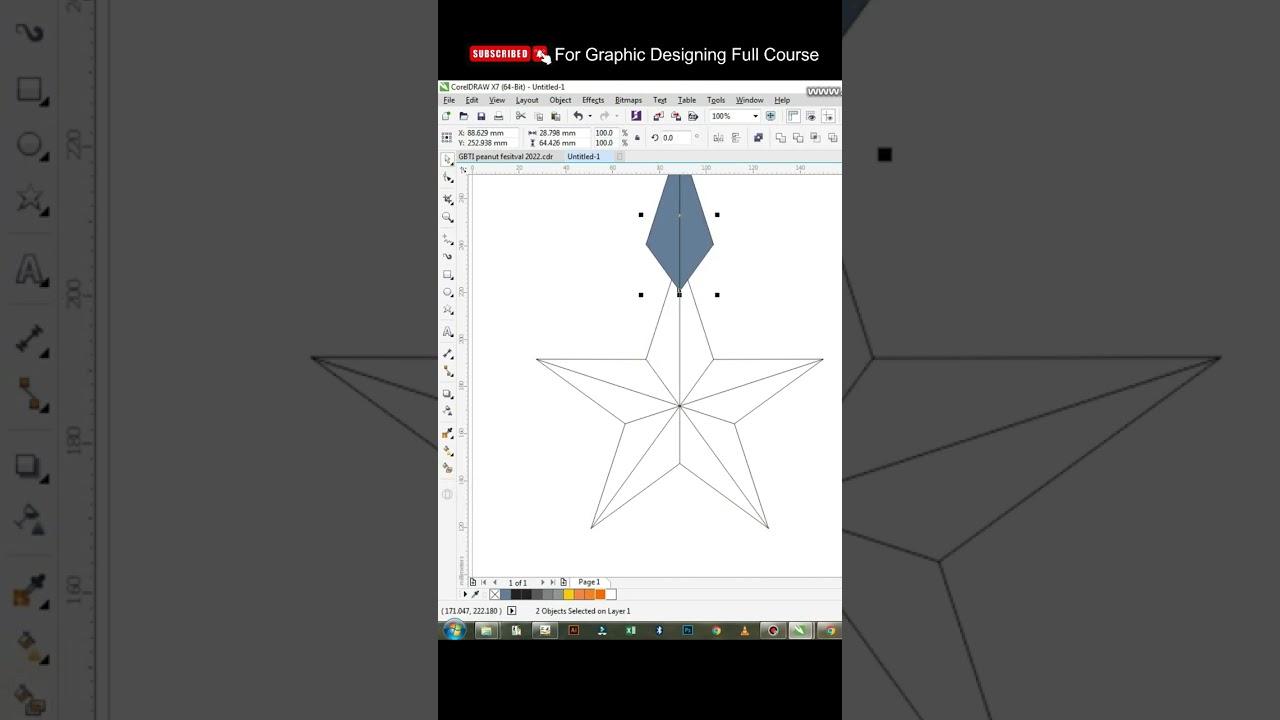
Task: Click the New document icon
Action: click(x=446, y=116)
